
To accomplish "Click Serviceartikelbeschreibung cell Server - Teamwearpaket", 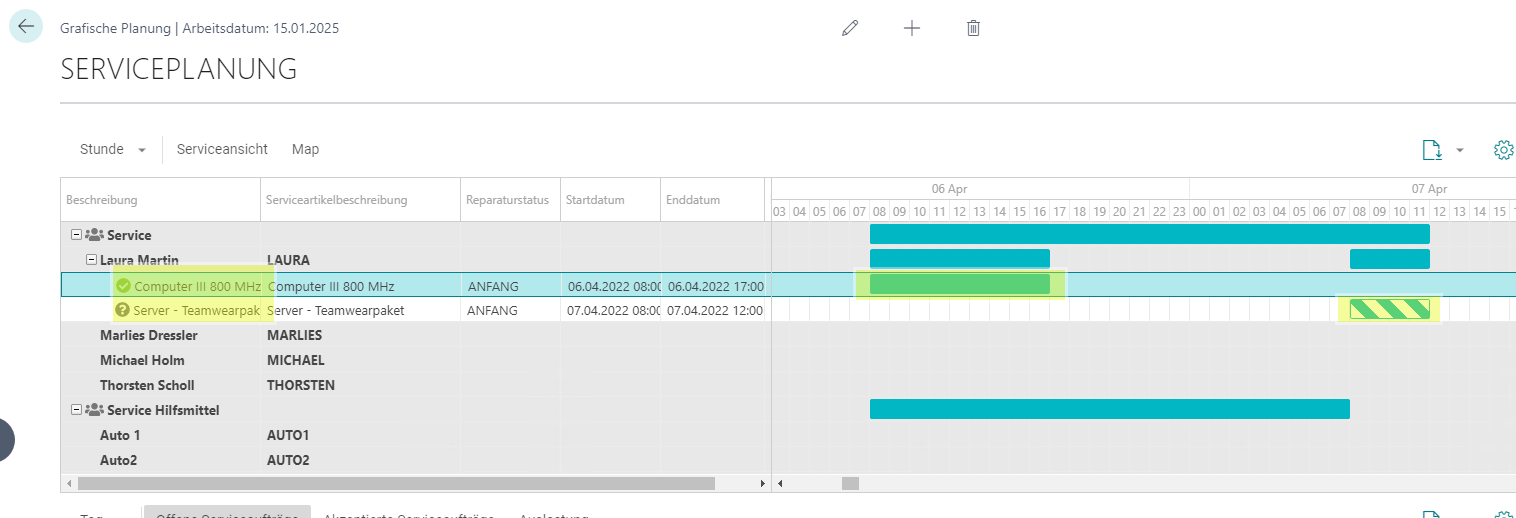I will (335, 311).
